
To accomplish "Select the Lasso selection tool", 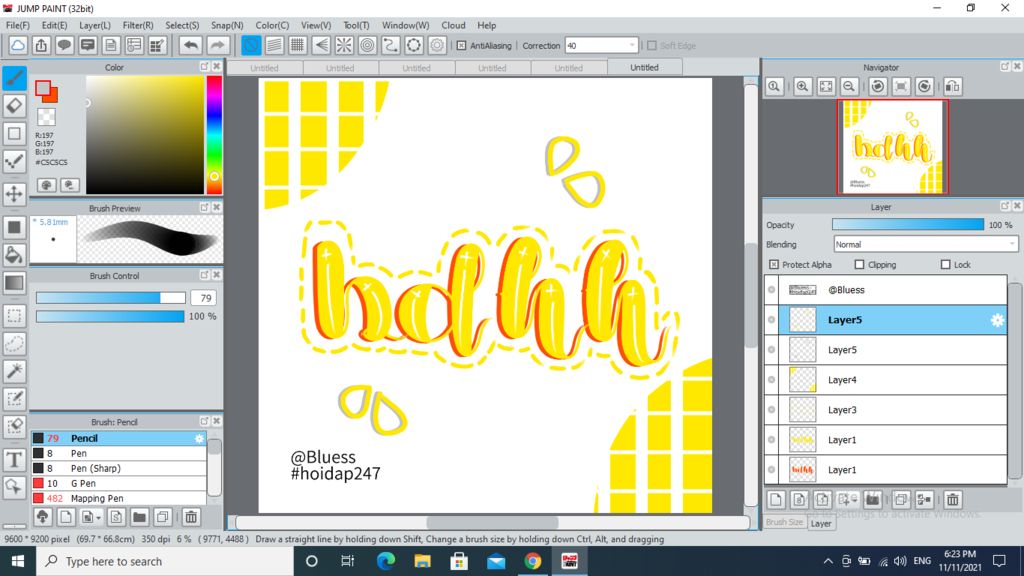I will pos(14,344).
